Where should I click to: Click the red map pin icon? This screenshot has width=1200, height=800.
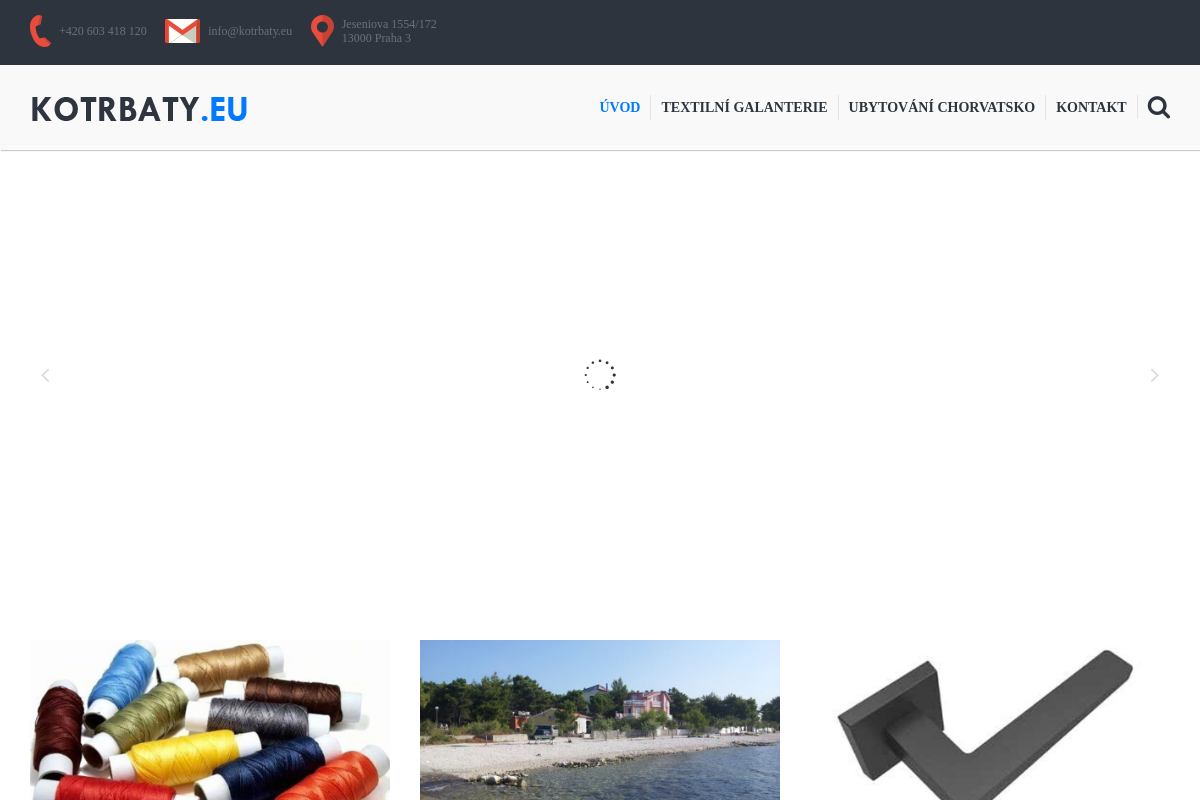point(322,31)
